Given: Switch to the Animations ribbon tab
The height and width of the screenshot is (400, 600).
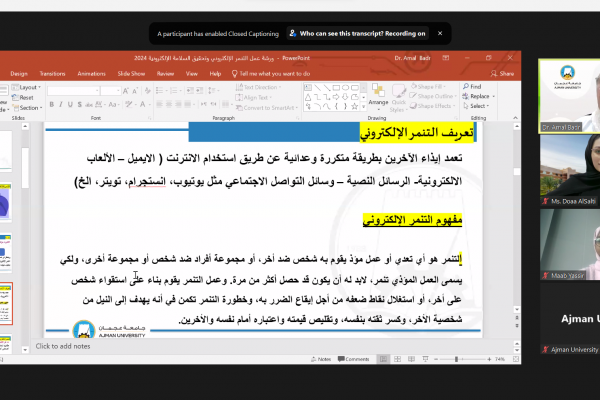Looking at the screenshot, I should click(91, 73).
